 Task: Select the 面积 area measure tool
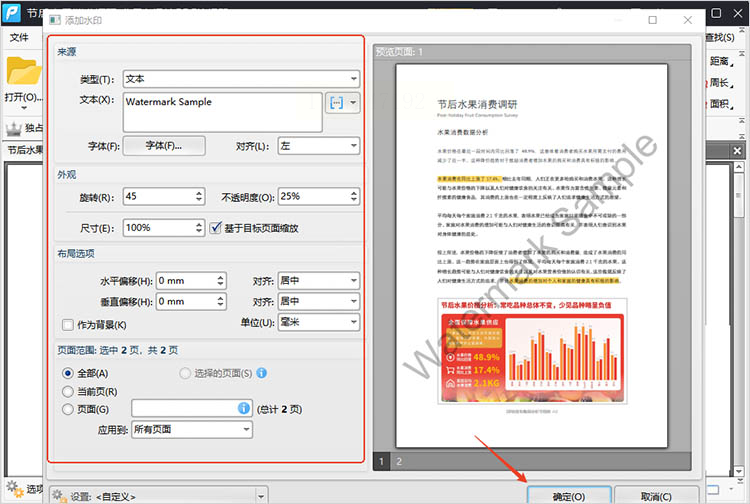tap(719, 103)
